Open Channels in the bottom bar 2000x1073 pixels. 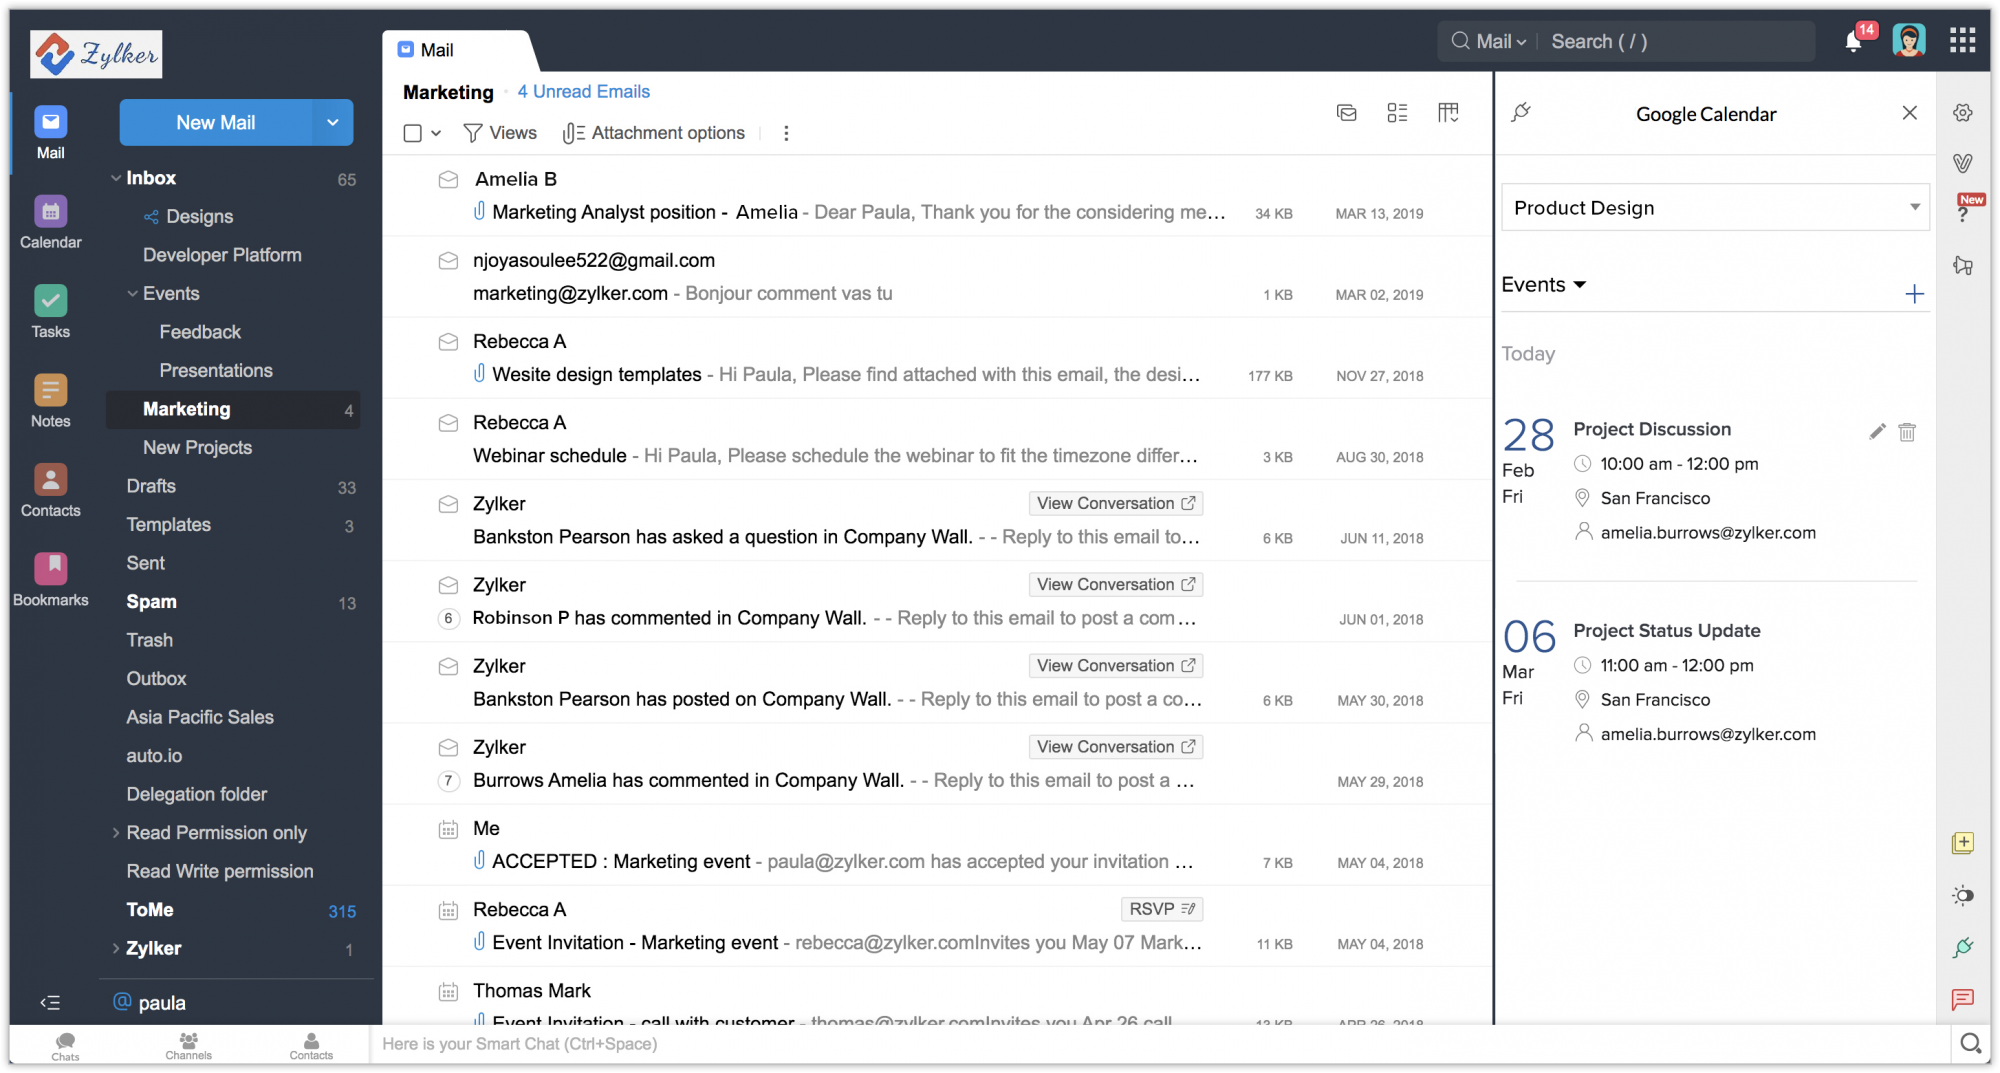(188, 1046)
